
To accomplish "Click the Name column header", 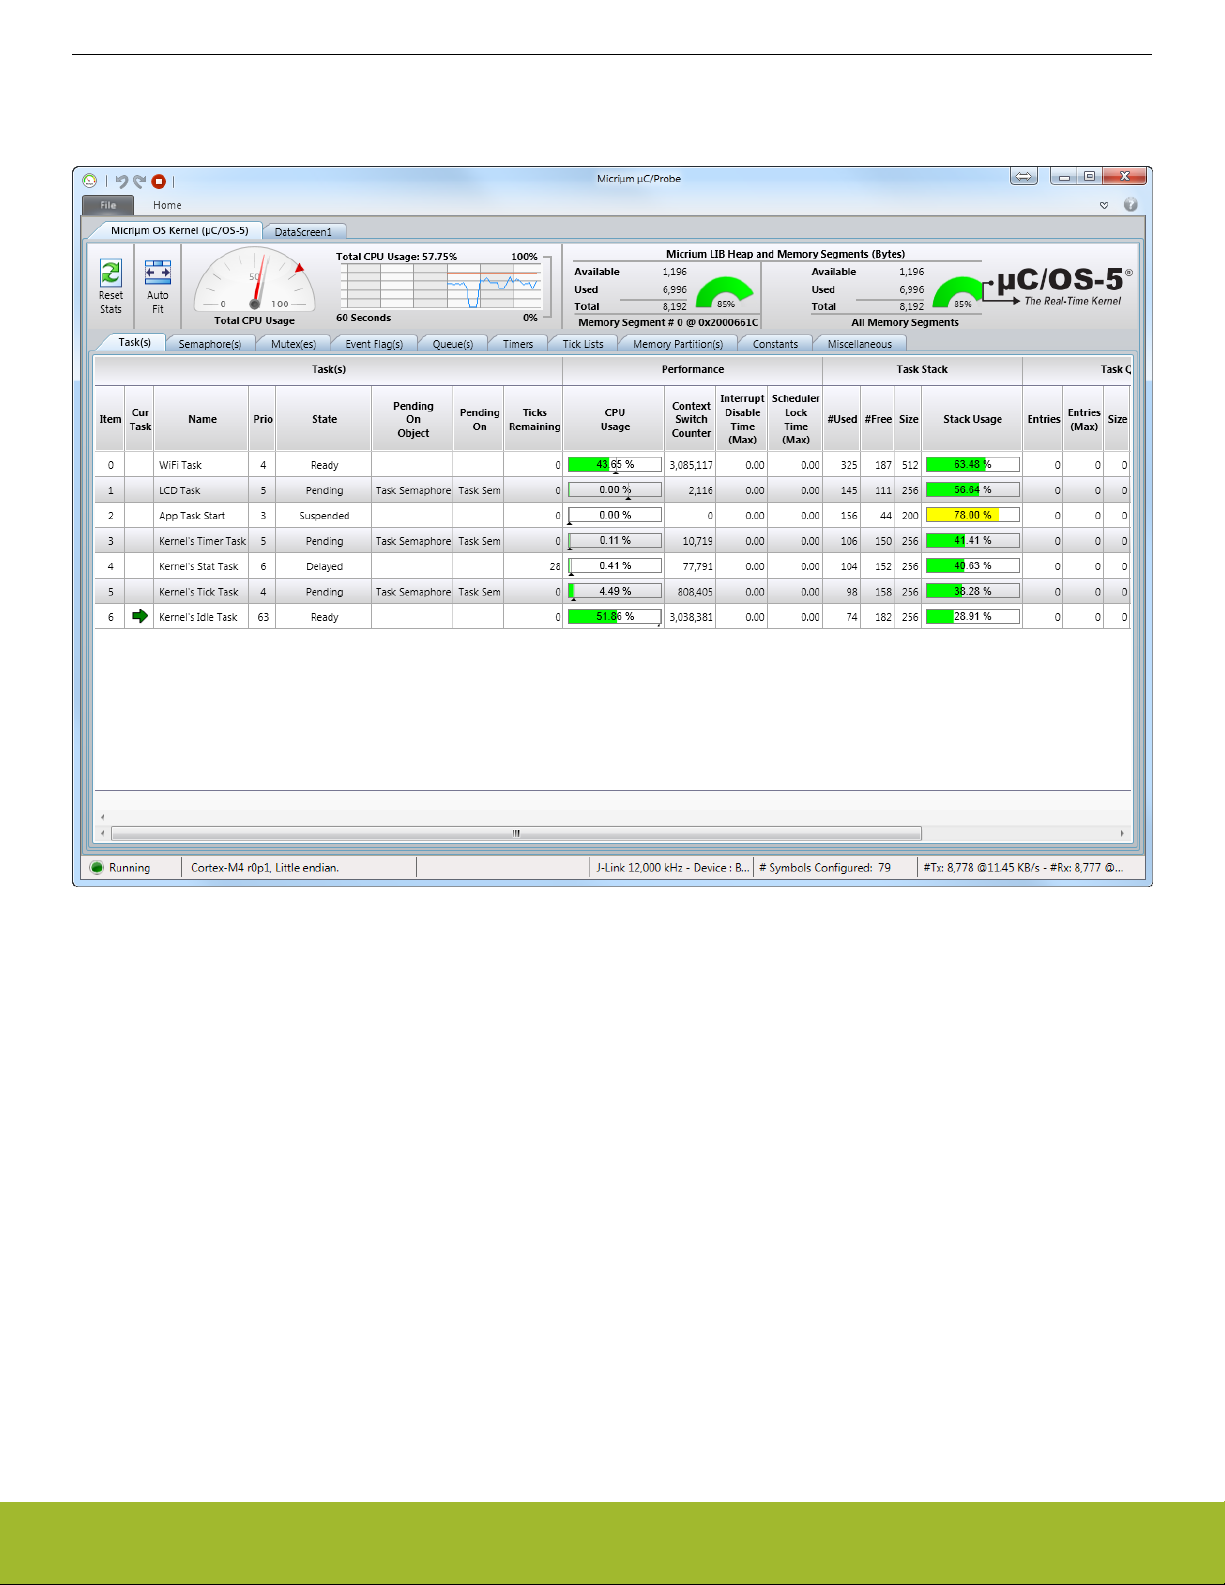I will tap(202, 420).
